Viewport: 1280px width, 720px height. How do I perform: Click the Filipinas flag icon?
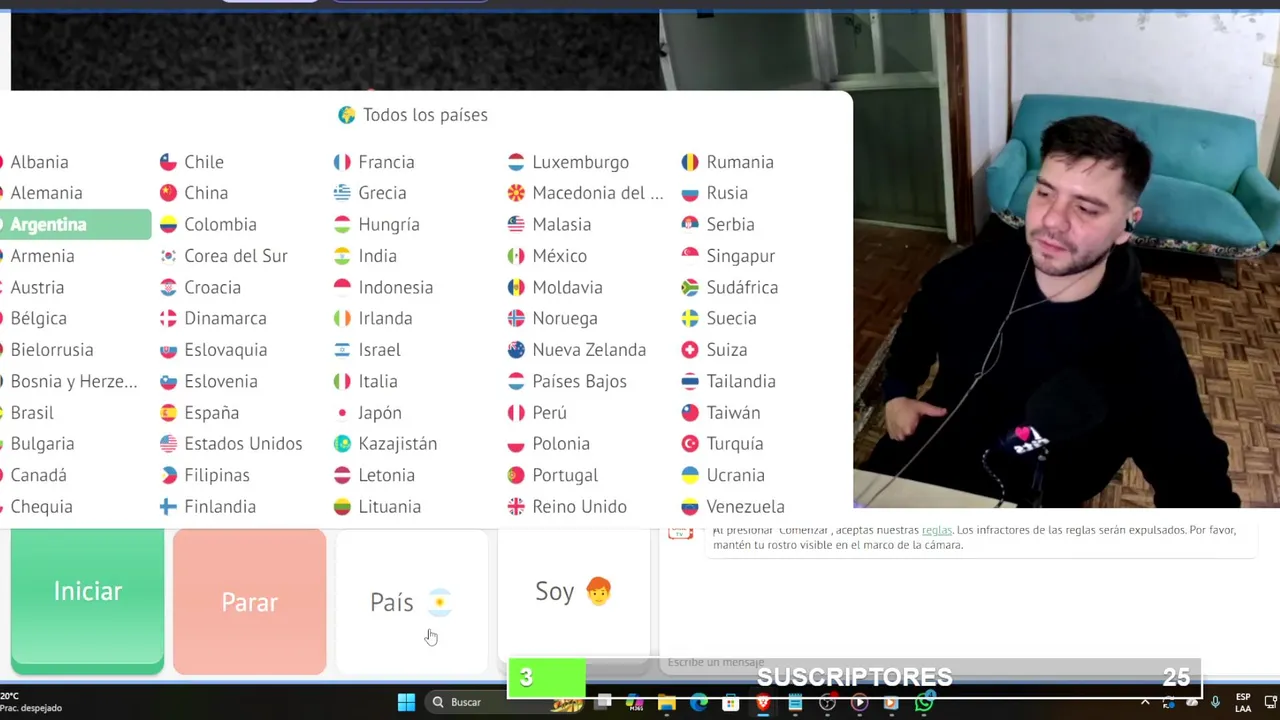168,475
